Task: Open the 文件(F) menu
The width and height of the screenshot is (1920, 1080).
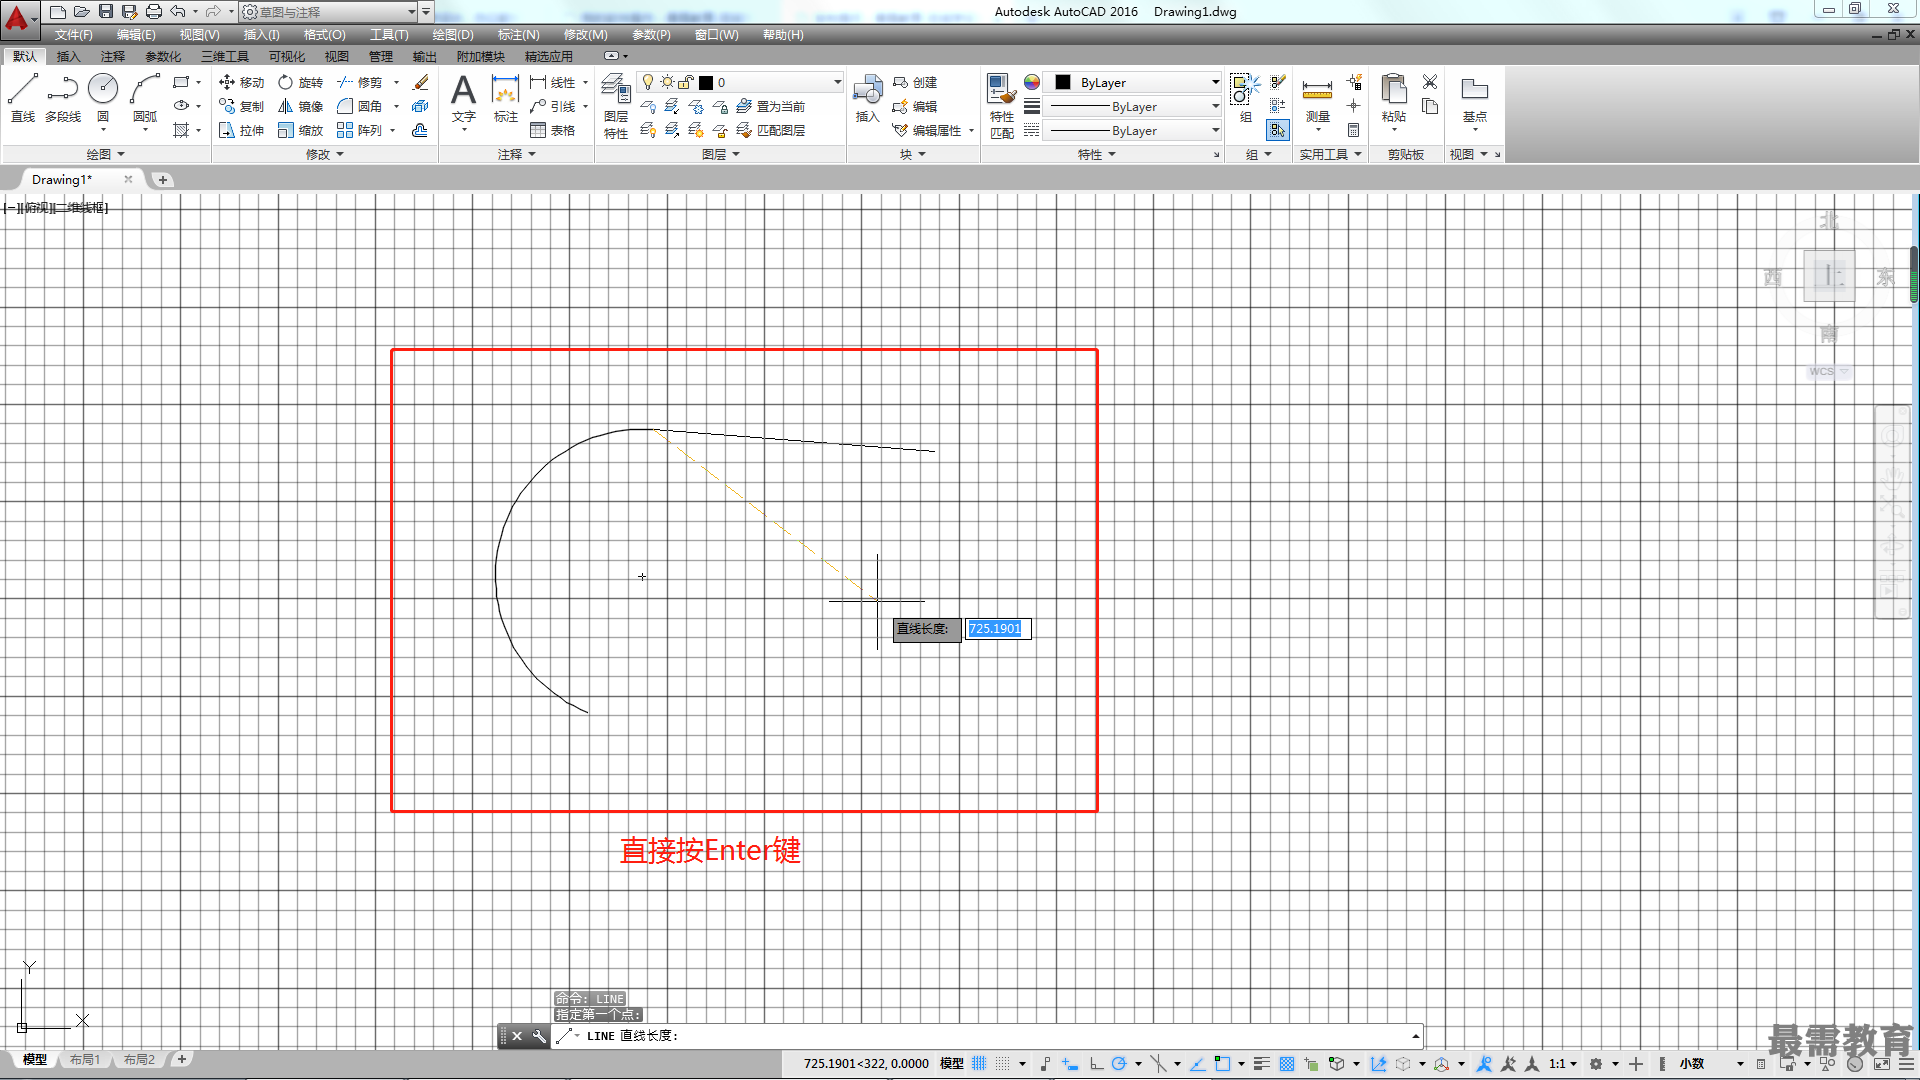Action: coord(73,35)
